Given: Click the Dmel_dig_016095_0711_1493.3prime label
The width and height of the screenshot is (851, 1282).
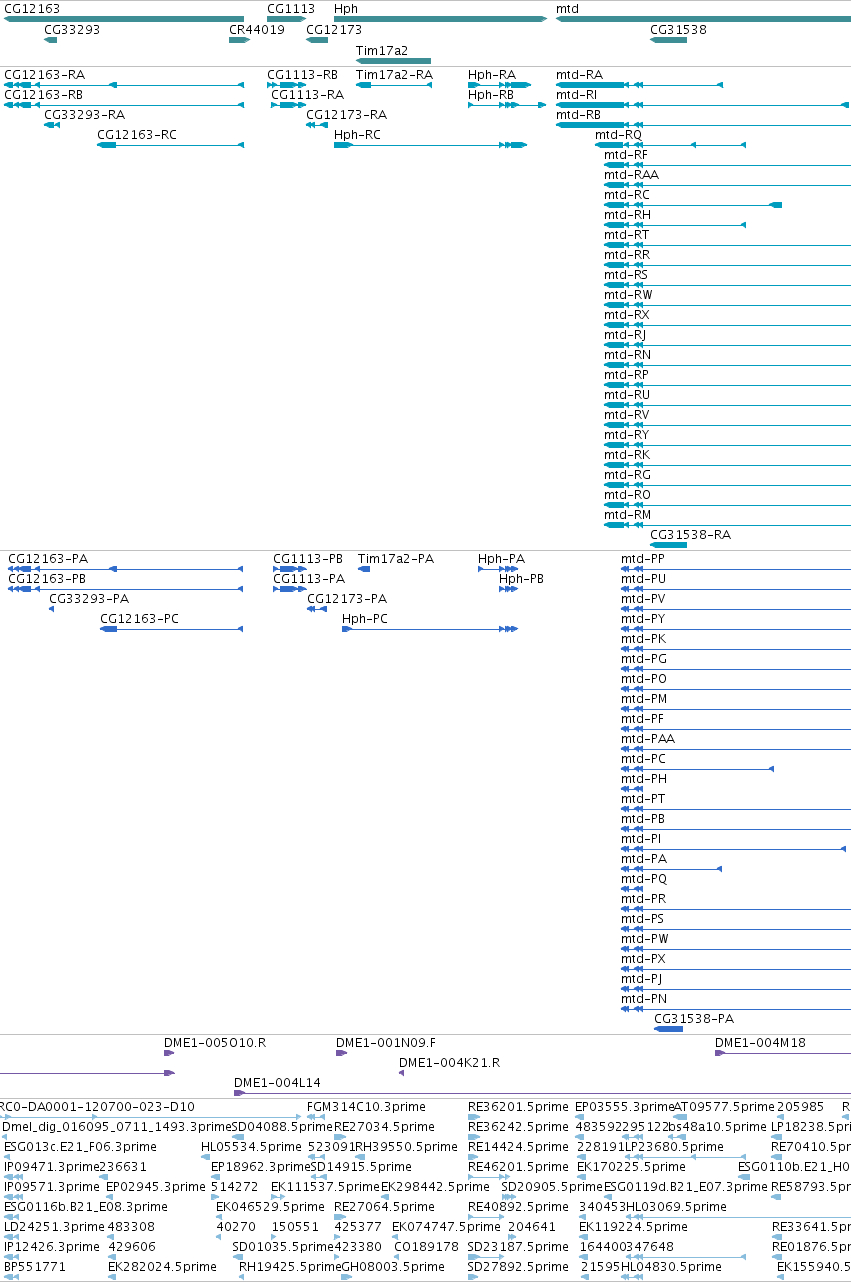Looking at the screenshot, I should pyautogui.click(x=117, y=1127).
